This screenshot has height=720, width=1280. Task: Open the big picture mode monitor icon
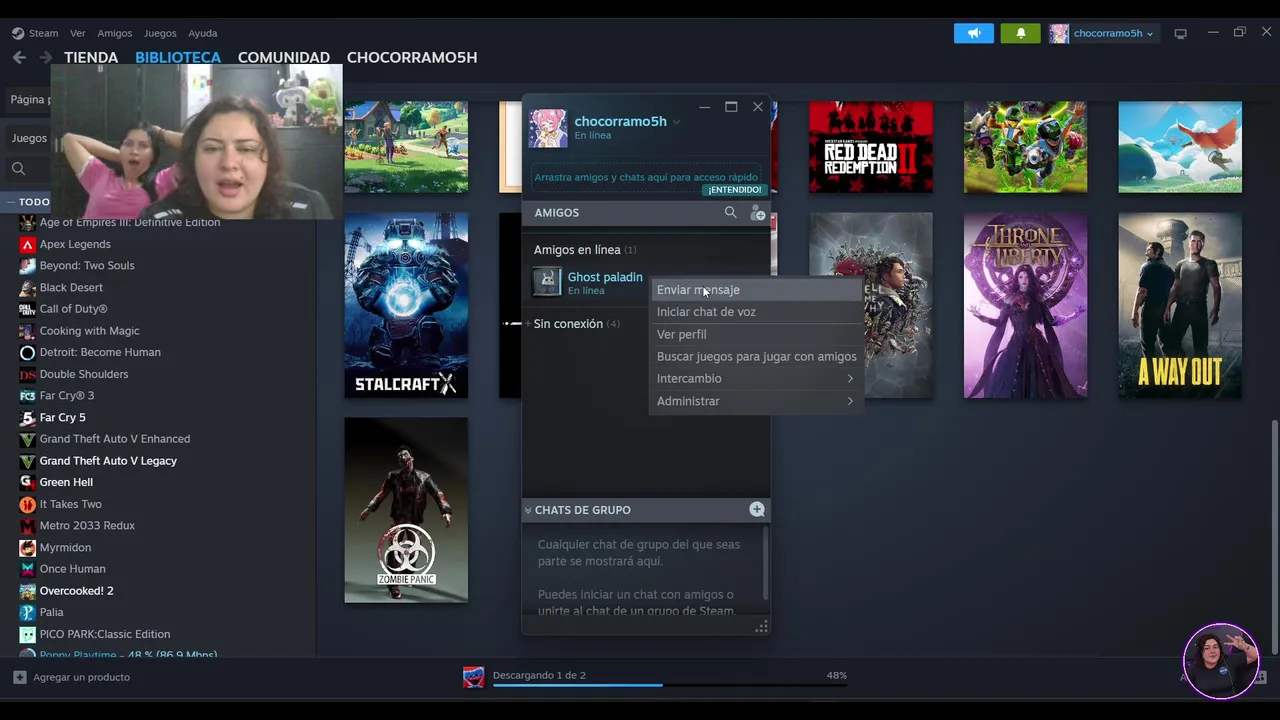[x=1180, y=33]
